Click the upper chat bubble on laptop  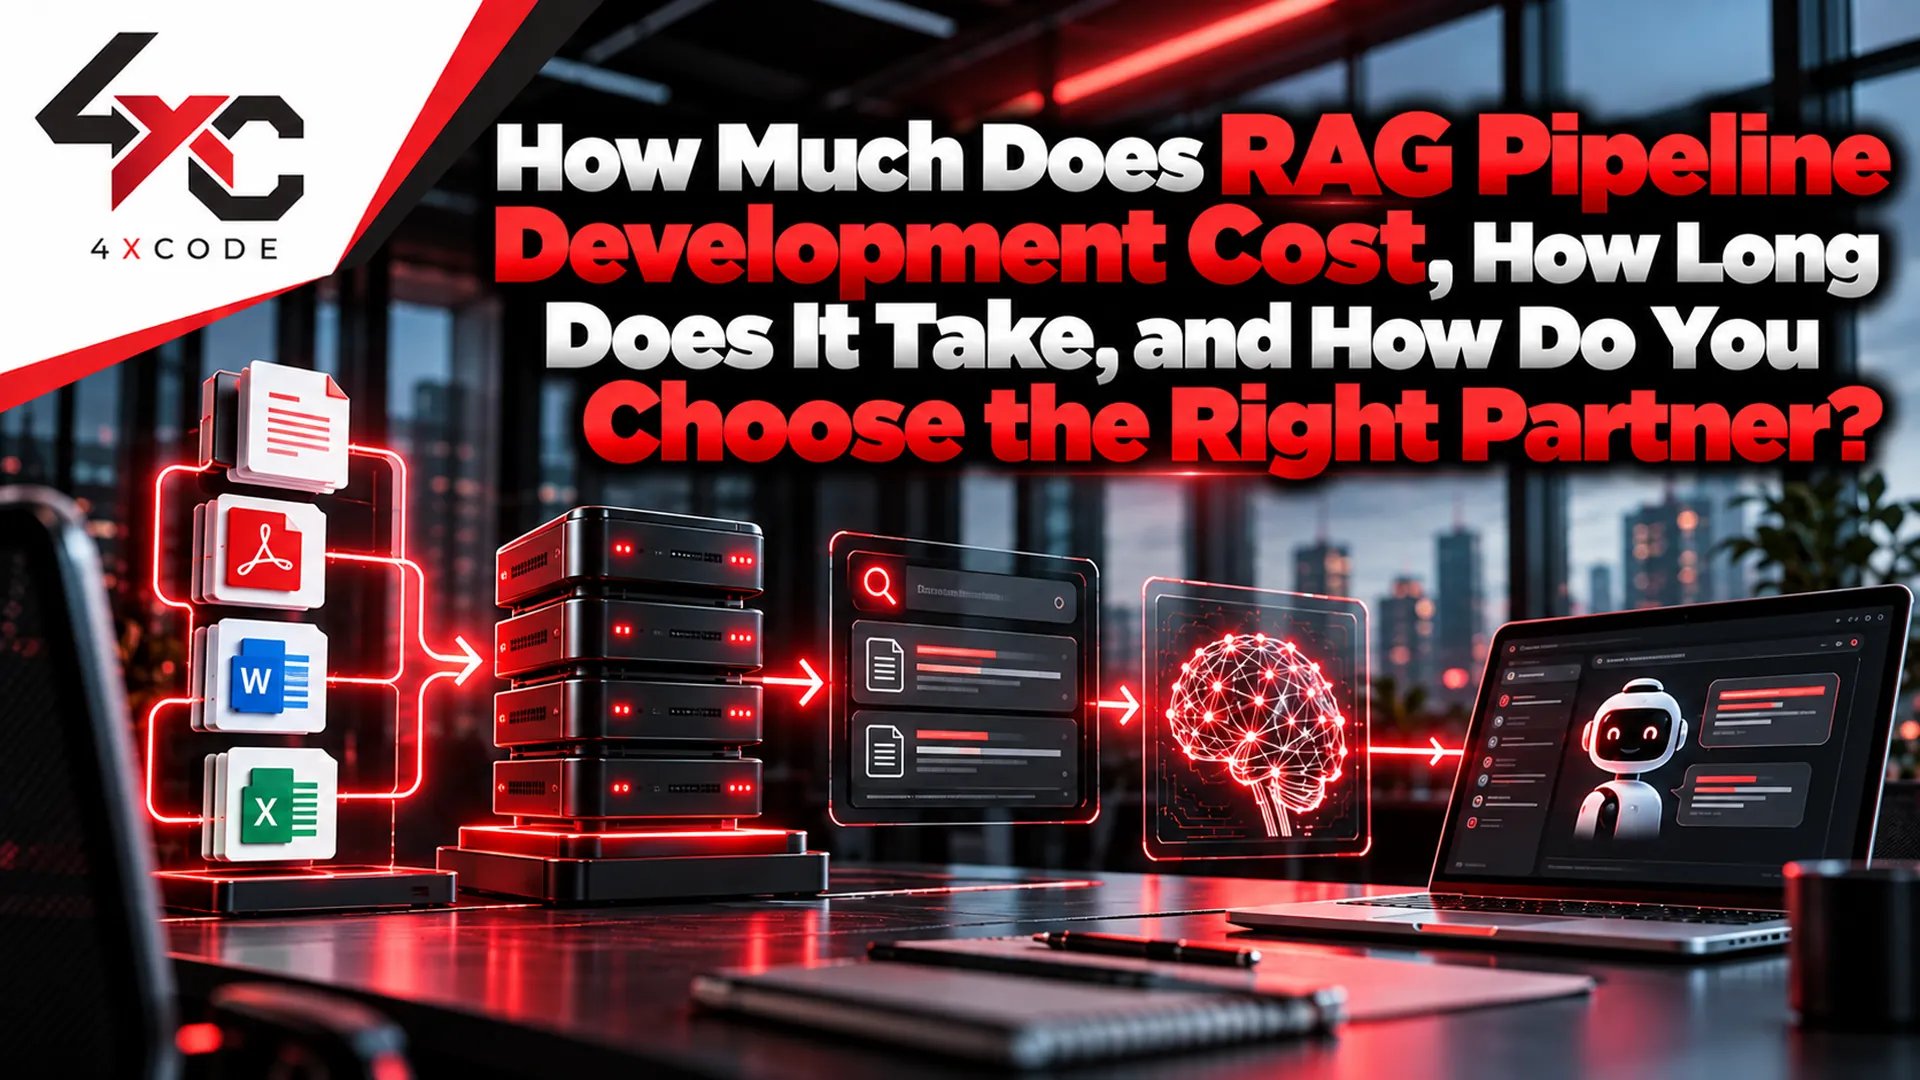(1771, 709)
